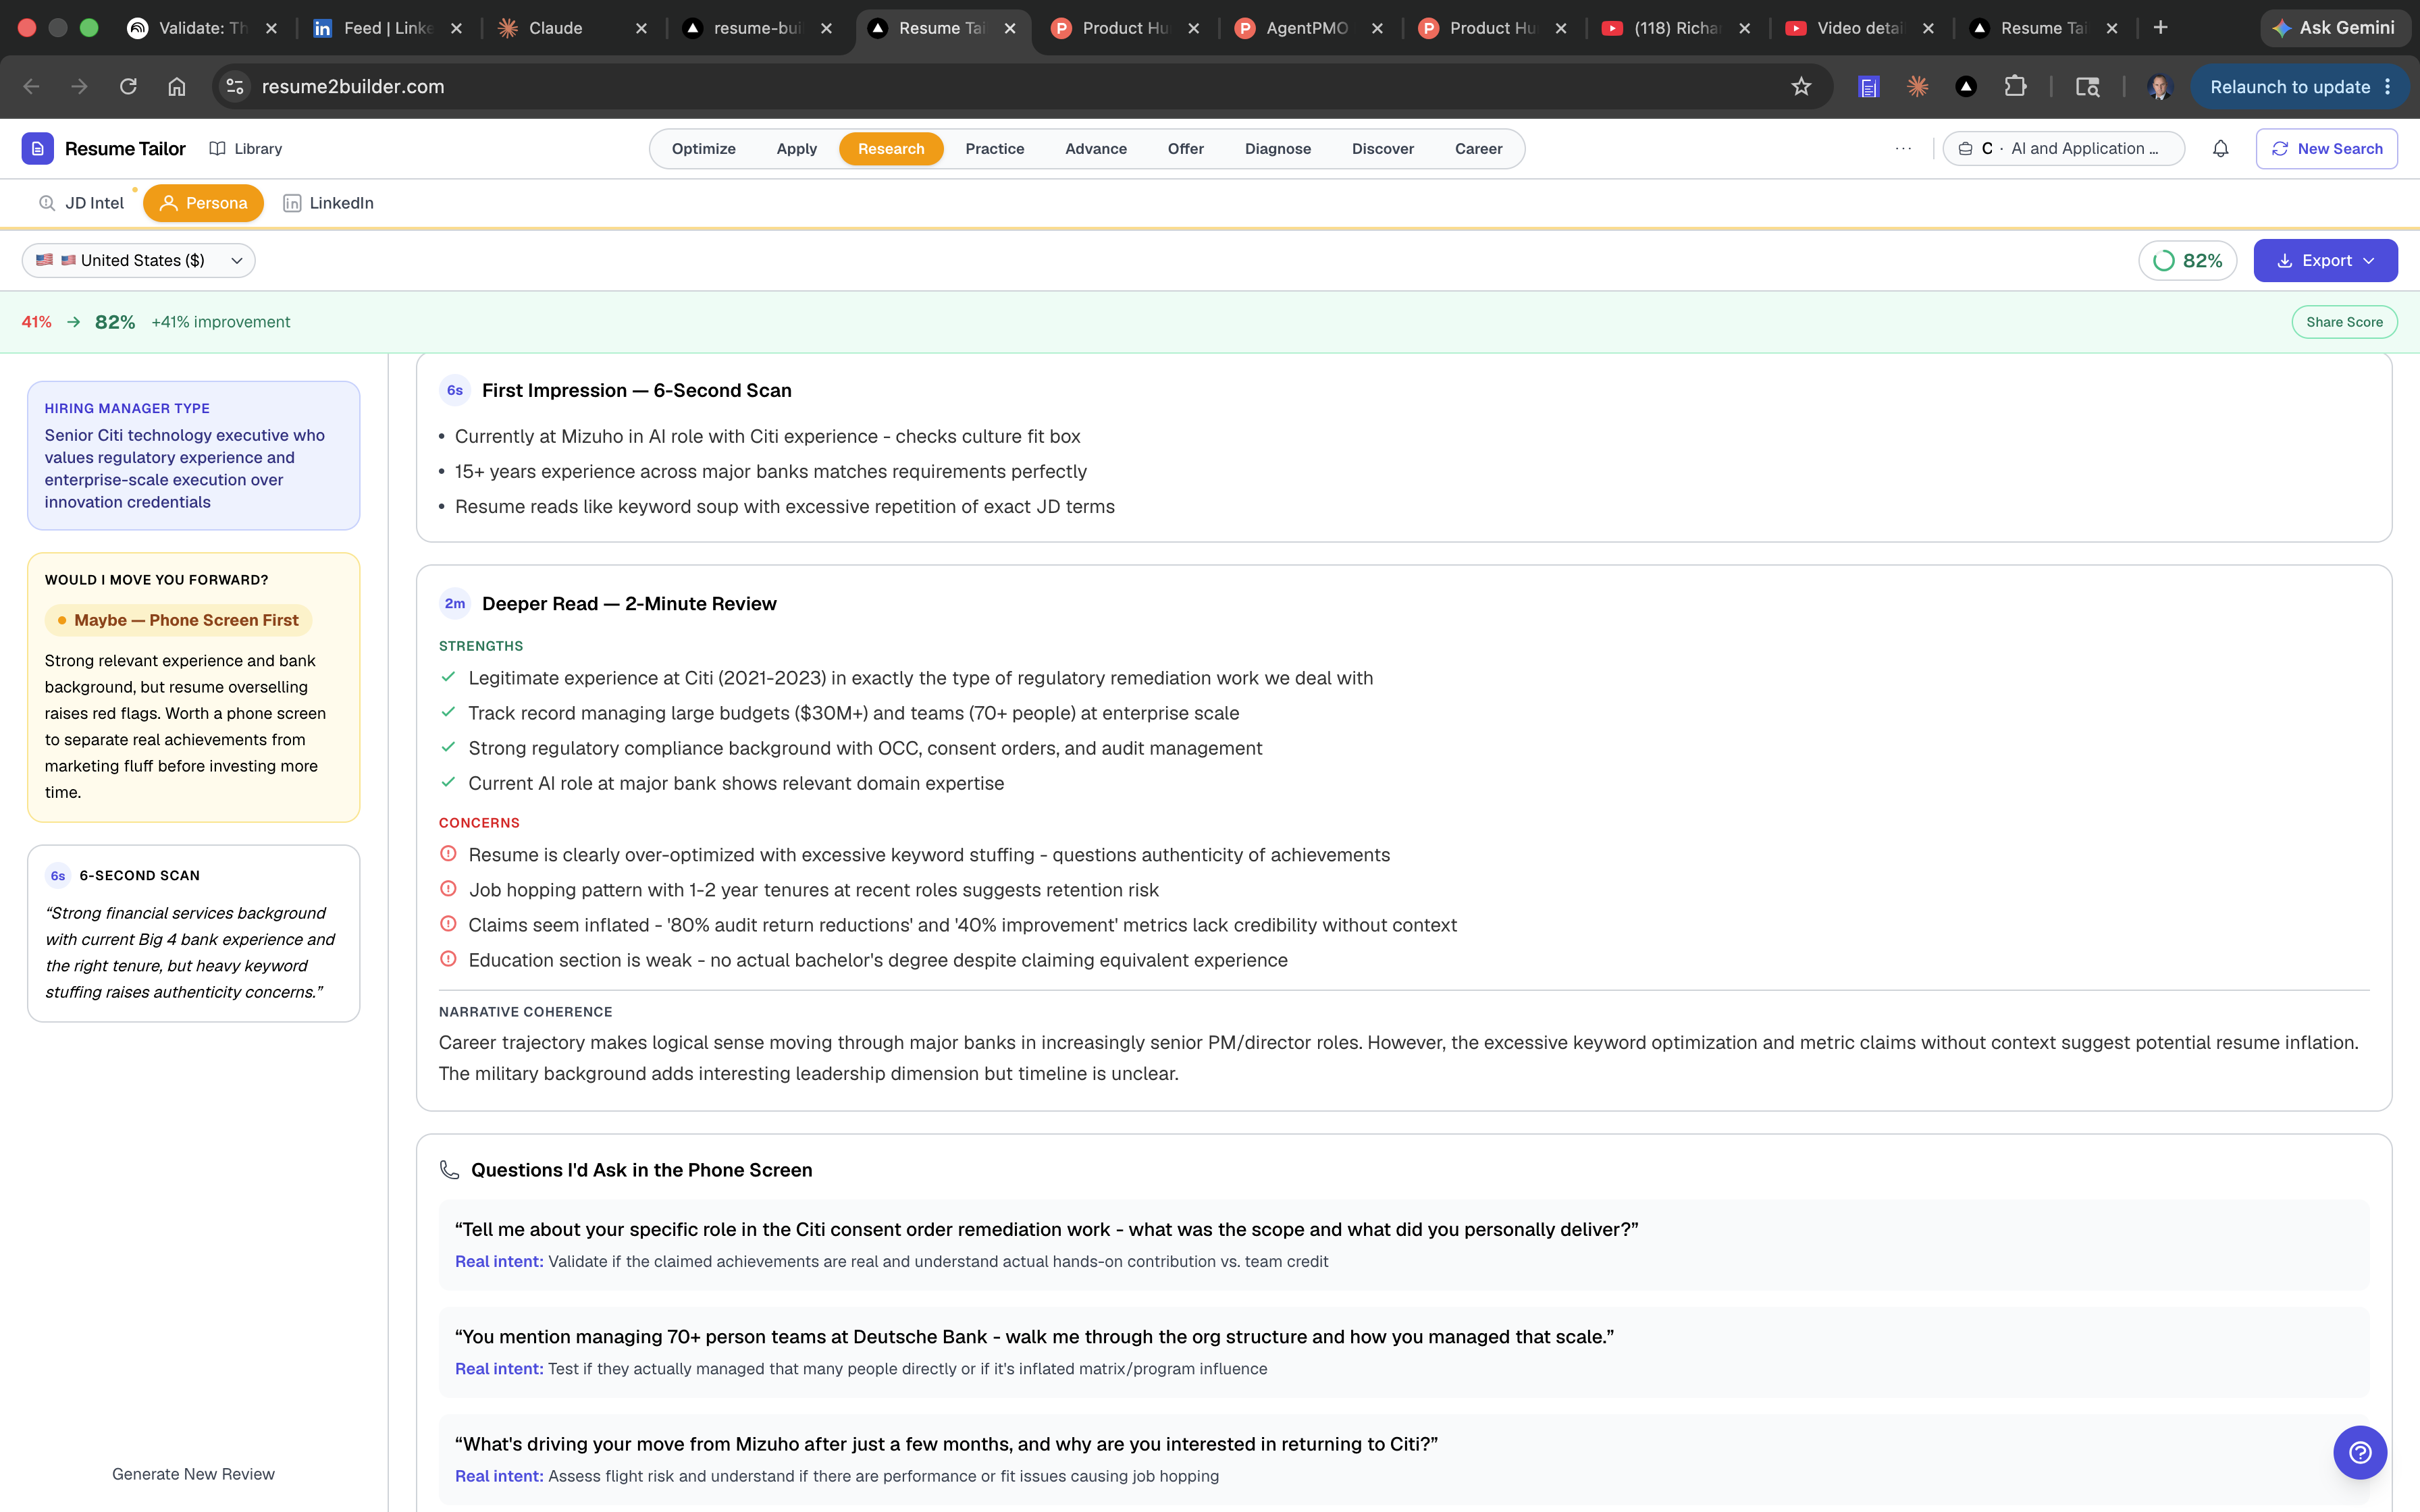Select the Research tab

[890, 148]
